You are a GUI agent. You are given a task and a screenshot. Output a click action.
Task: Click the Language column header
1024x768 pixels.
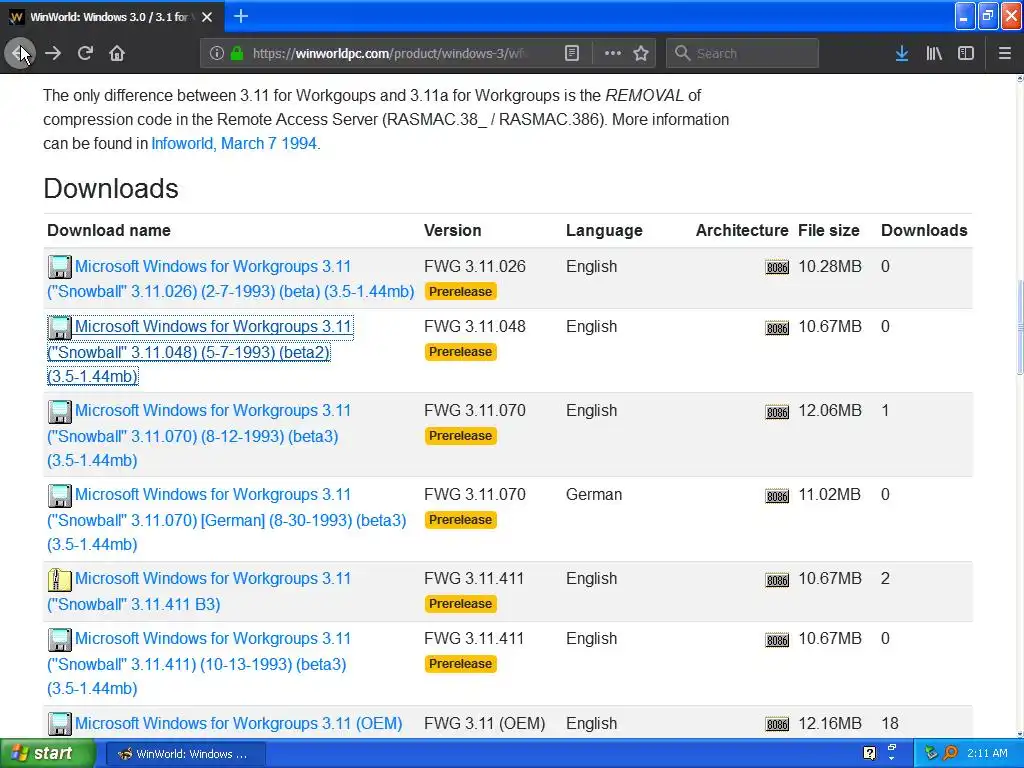pos(604,231)
